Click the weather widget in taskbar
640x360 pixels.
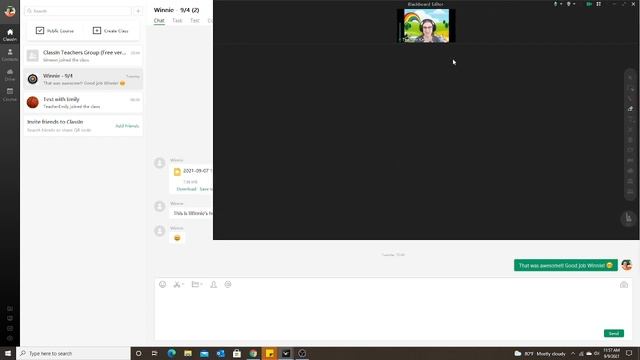540,353
